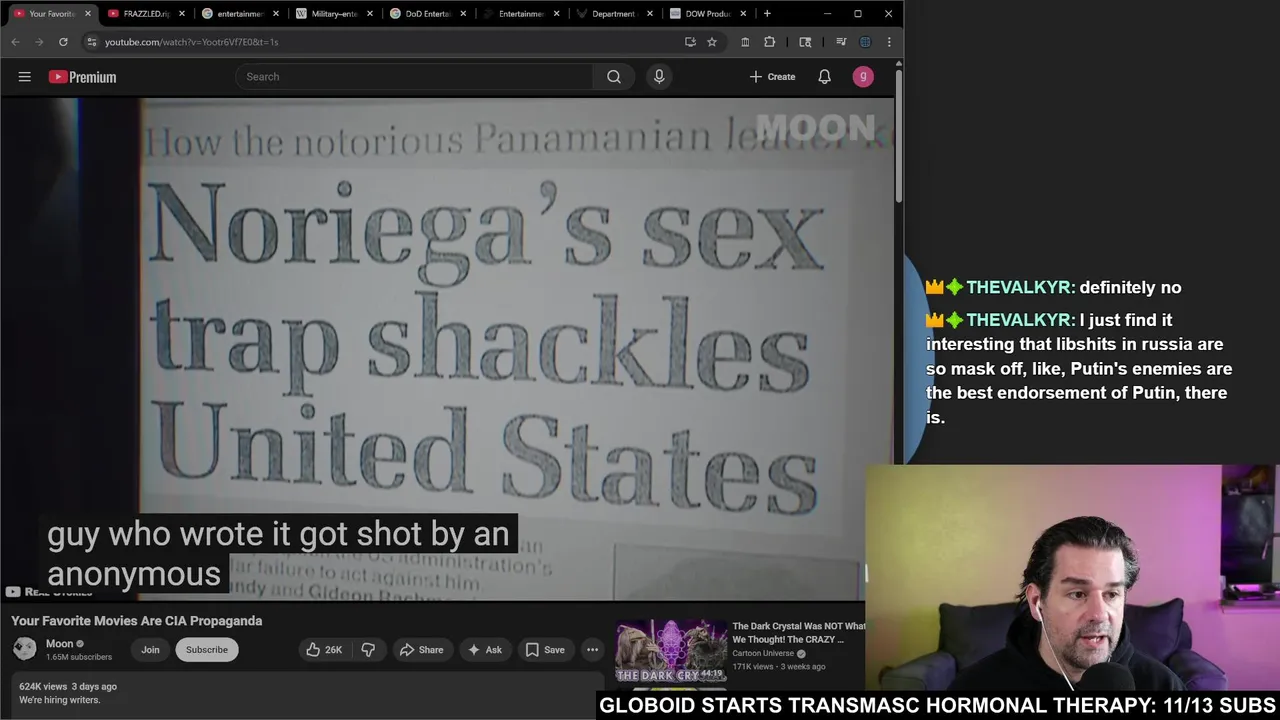Subscribe to the Moon channel
The height and width of the screenshot is (720, 1280).
[207, 650]
